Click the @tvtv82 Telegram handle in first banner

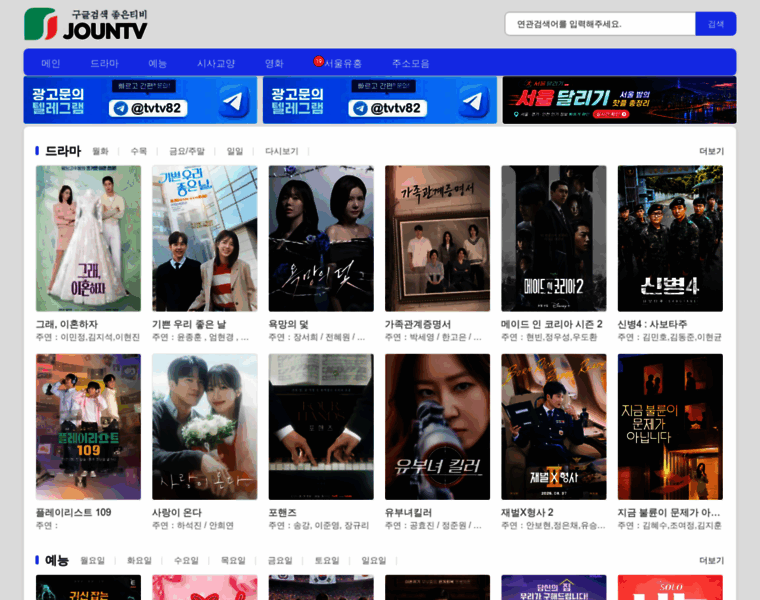148,108
